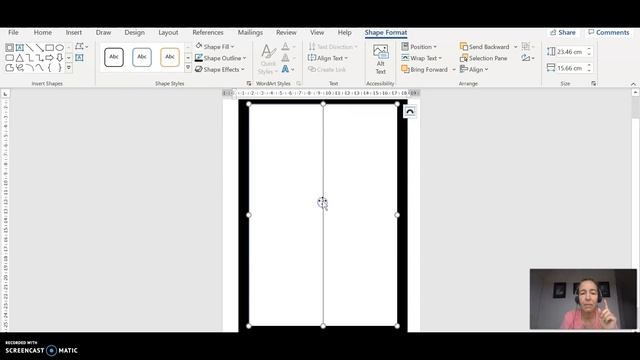The height and width of the screenshot is (360, 640).
Task: Expand the Send Backward arrow options
Action: coord(516,47)
